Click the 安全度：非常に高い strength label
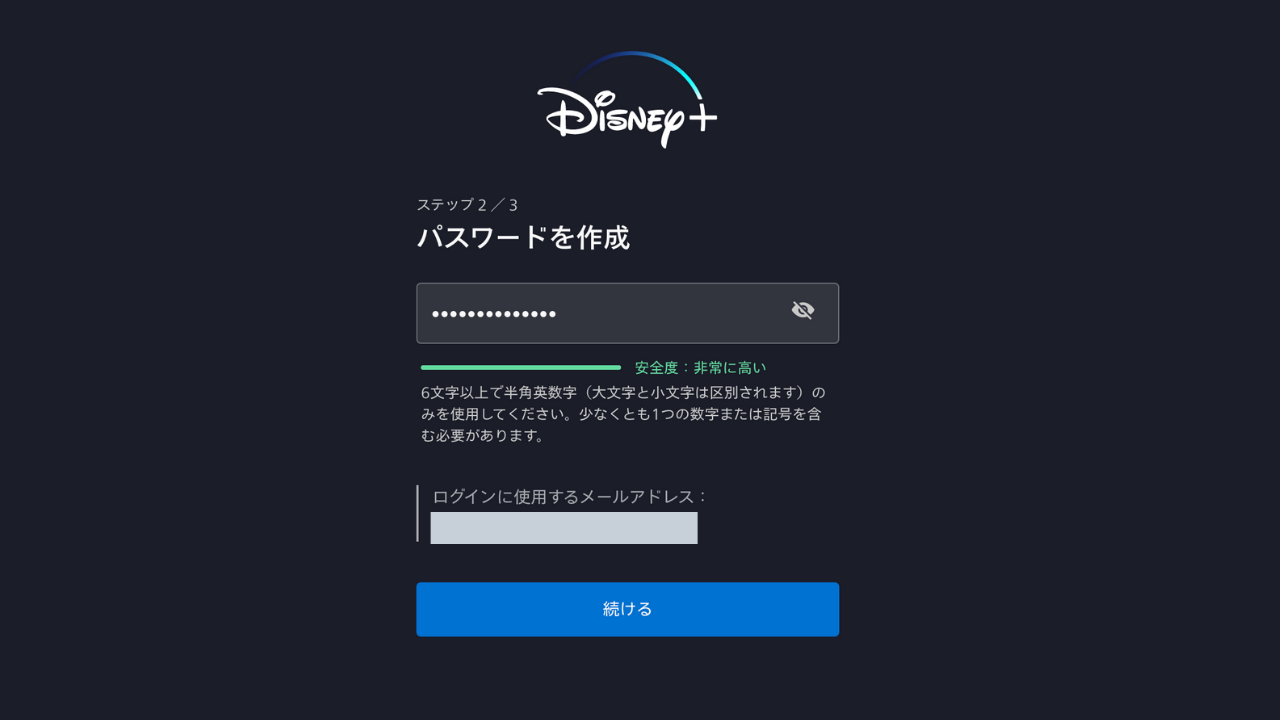Viewport: 1280px width, 720px height. (700, 367)
